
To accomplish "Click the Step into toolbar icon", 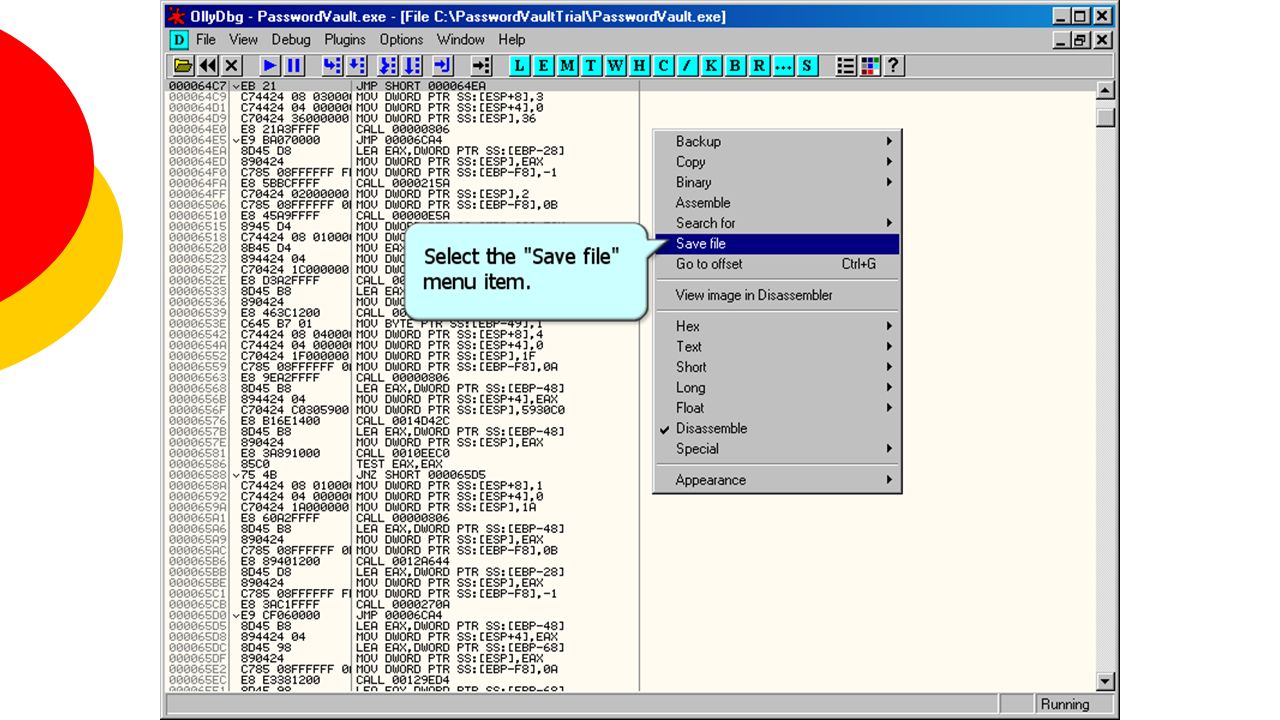I will pos(332,66).
